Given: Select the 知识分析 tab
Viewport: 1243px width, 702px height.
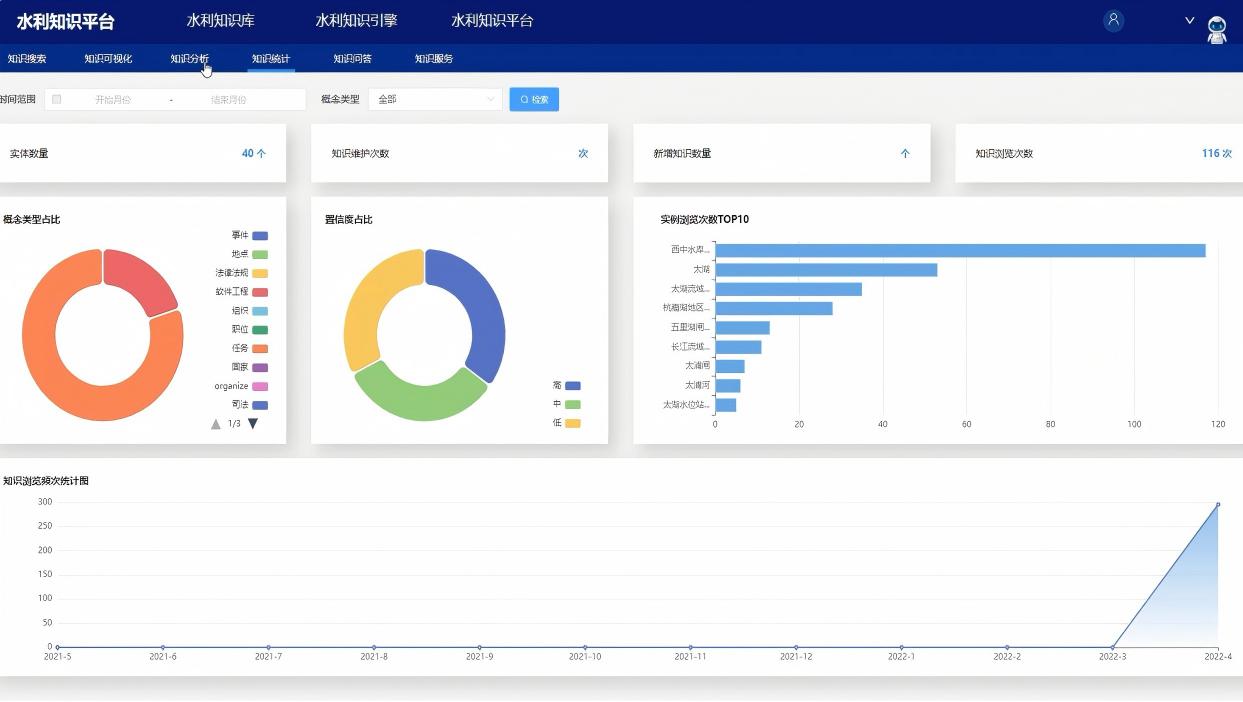Looking at the screenshot, I should pyautogui.click(x=189, y=59).
